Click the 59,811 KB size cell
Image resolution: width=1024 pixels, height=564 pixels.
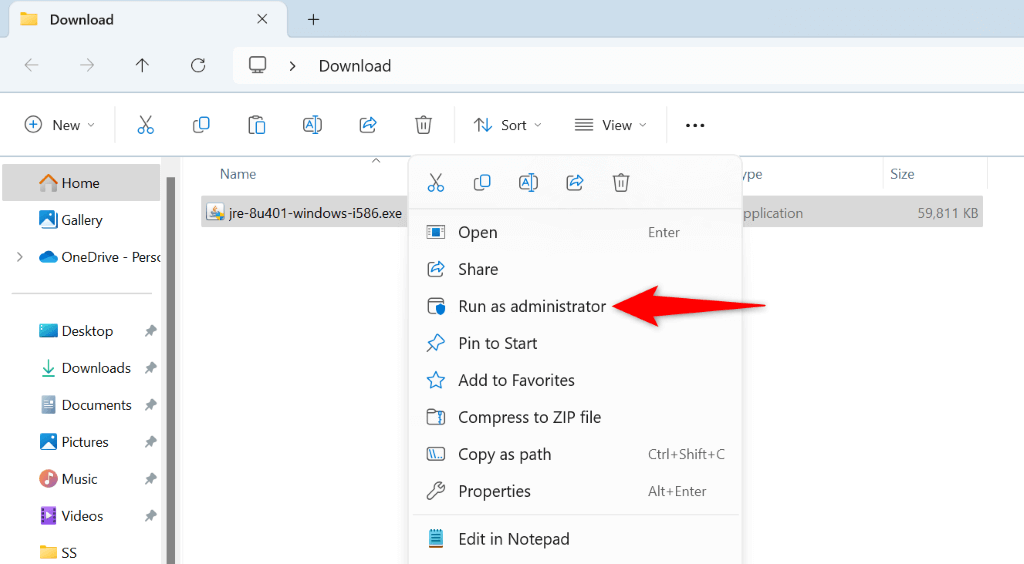click(948, 213)
